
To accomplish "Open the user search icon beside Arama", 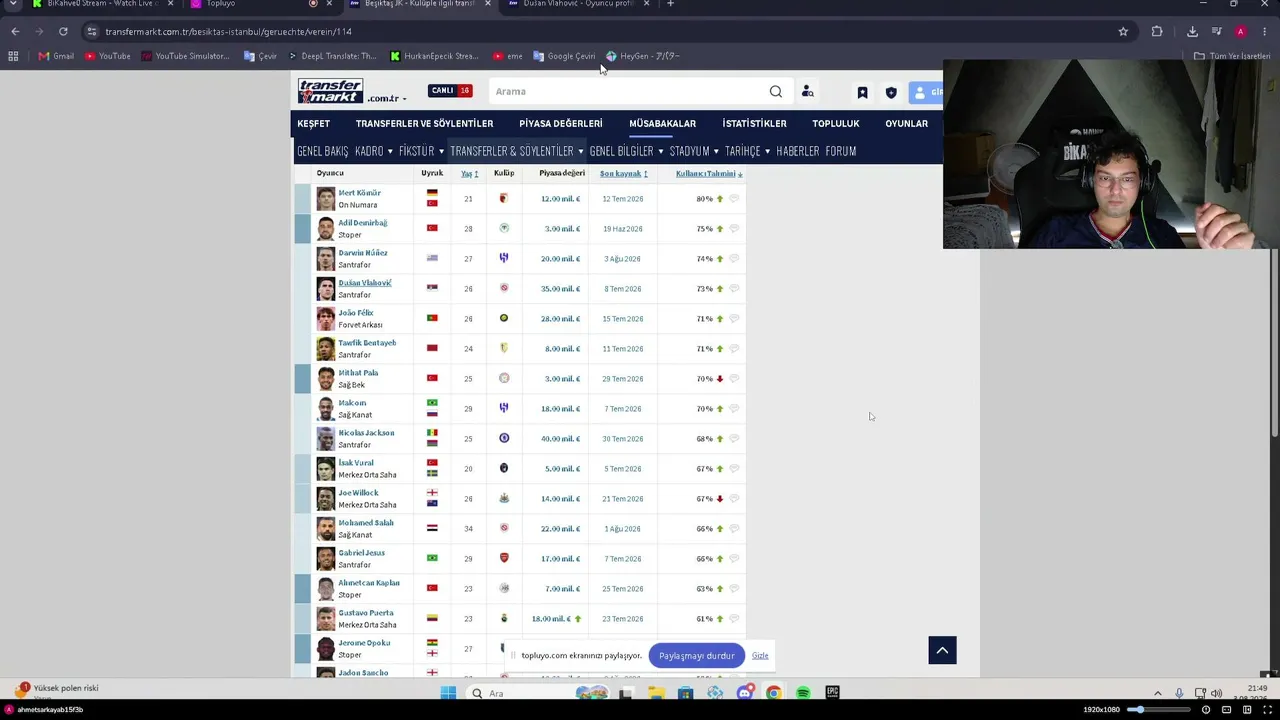I will point(808,92).
